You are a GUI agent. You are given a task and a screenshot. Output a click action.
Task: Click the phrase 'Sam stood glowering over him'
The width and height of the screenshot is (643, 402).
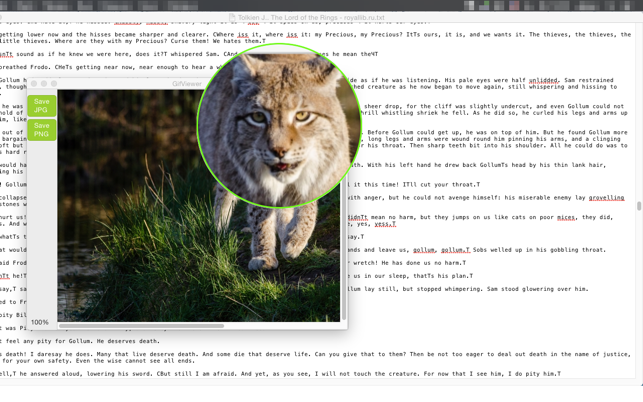click(x=537, y=289)
